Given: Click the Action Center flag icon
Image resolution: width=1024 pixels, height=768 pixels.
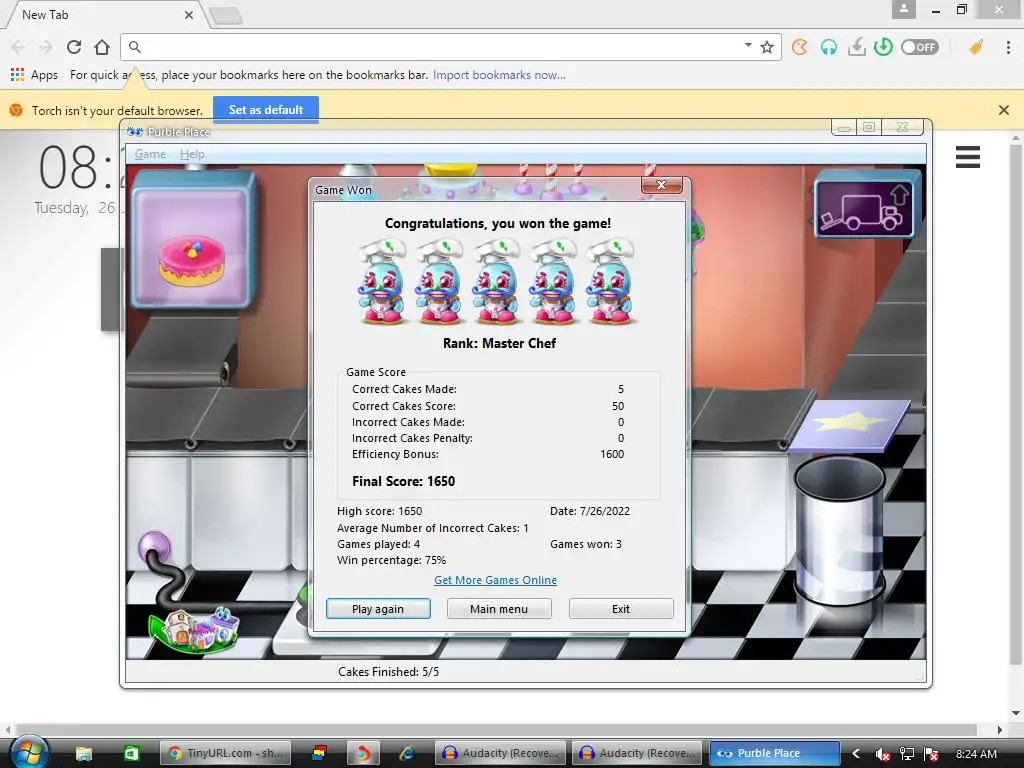Looking at the screenshot, I should (931, 754).
